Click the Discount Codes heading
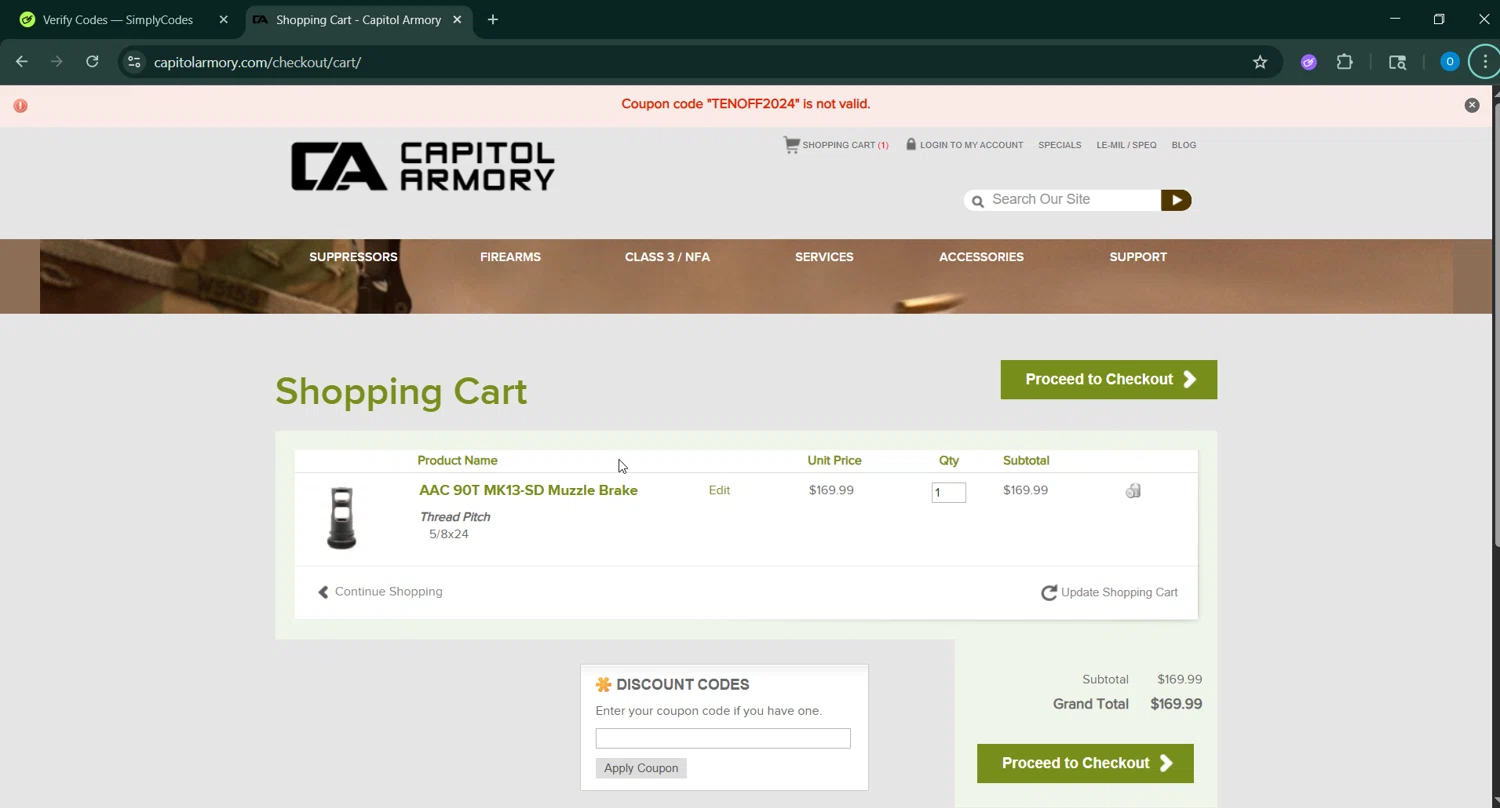 [683, 685]
